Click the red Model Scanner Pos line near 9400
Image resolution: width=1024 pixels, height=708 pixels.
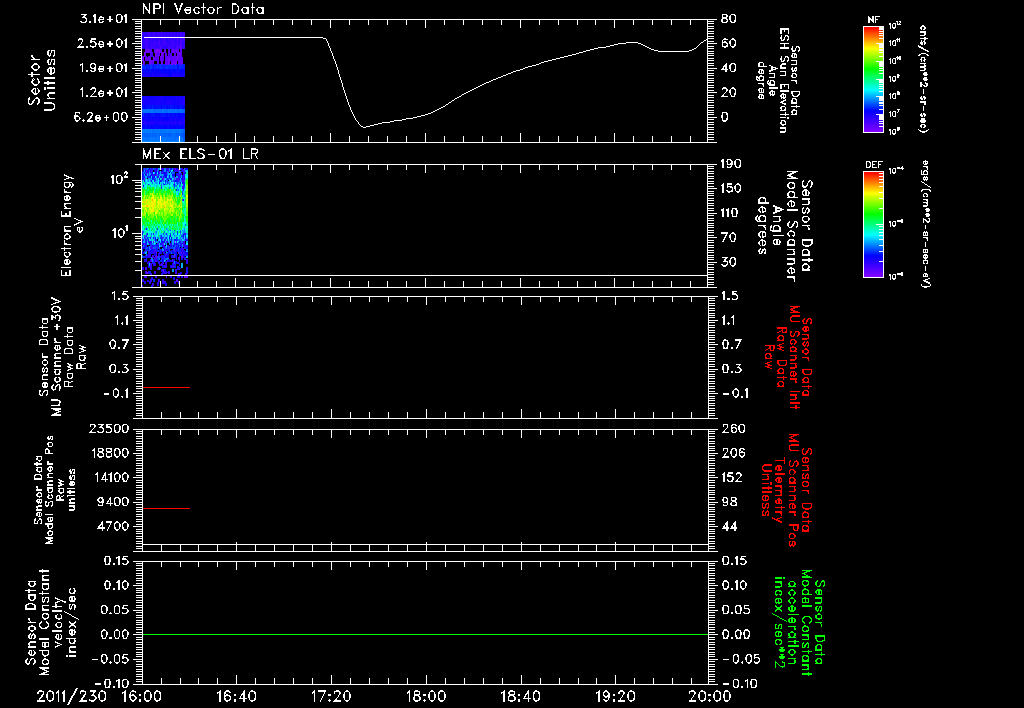click(166, 508)
